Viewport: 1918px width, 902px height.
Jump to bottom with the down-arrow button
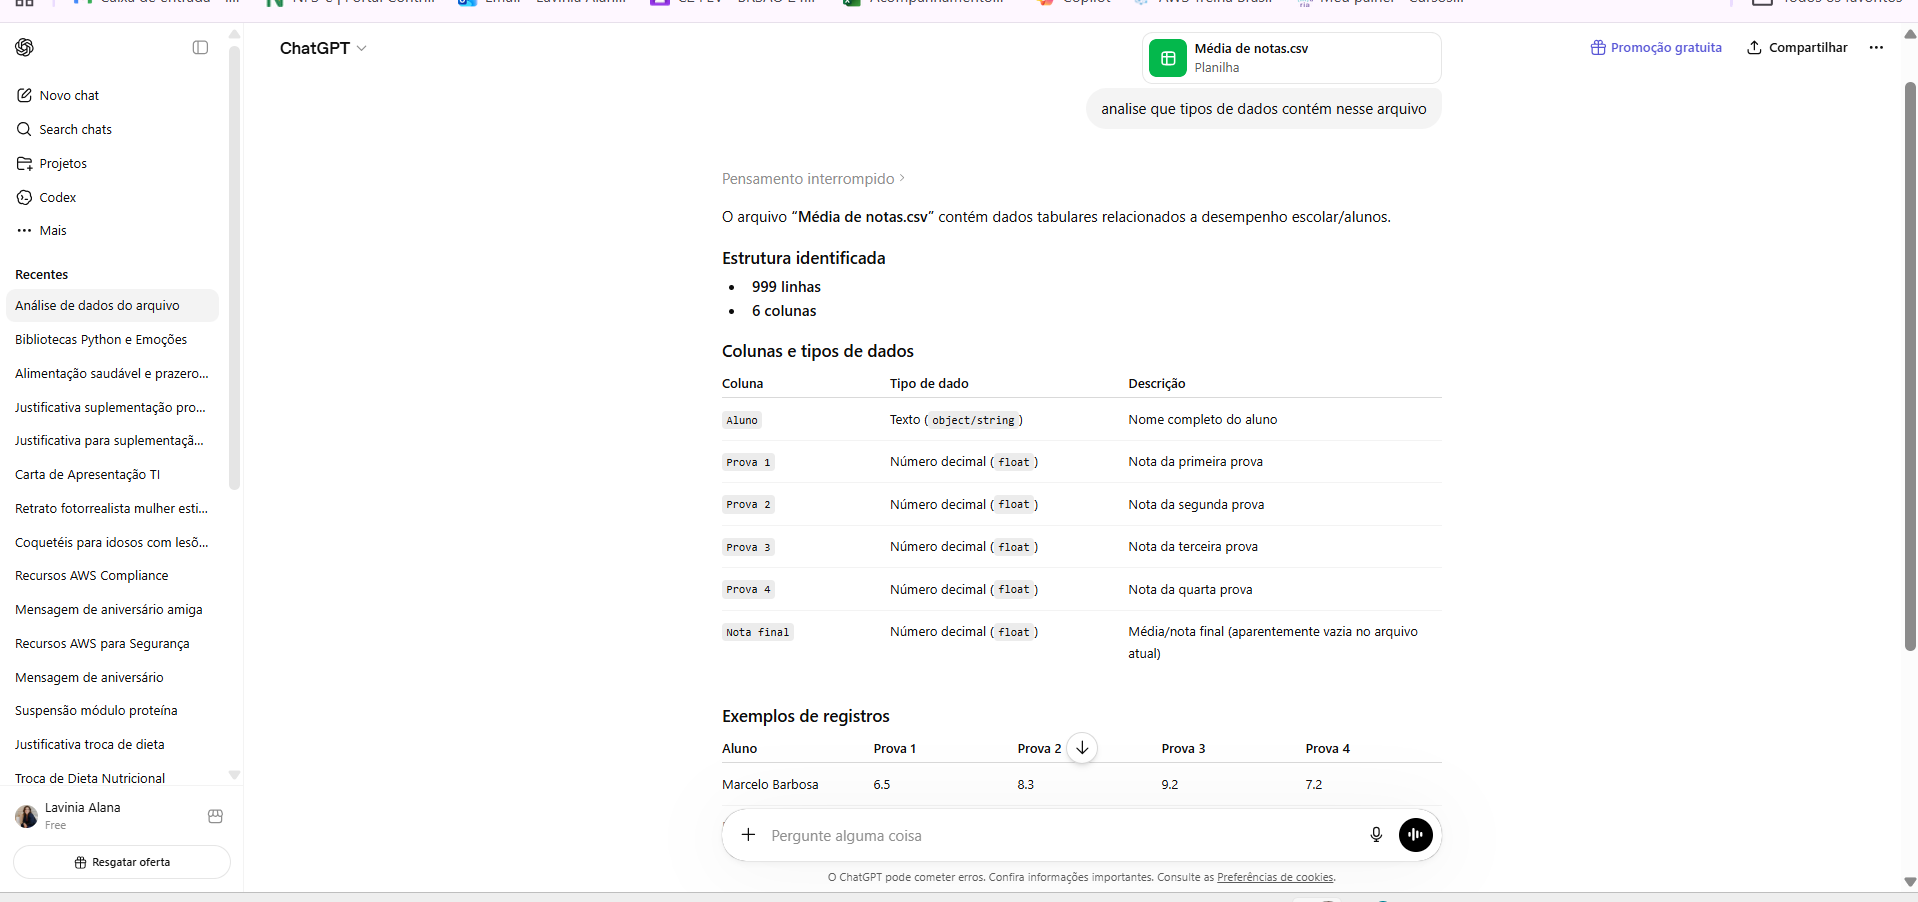coord(1082,748)
